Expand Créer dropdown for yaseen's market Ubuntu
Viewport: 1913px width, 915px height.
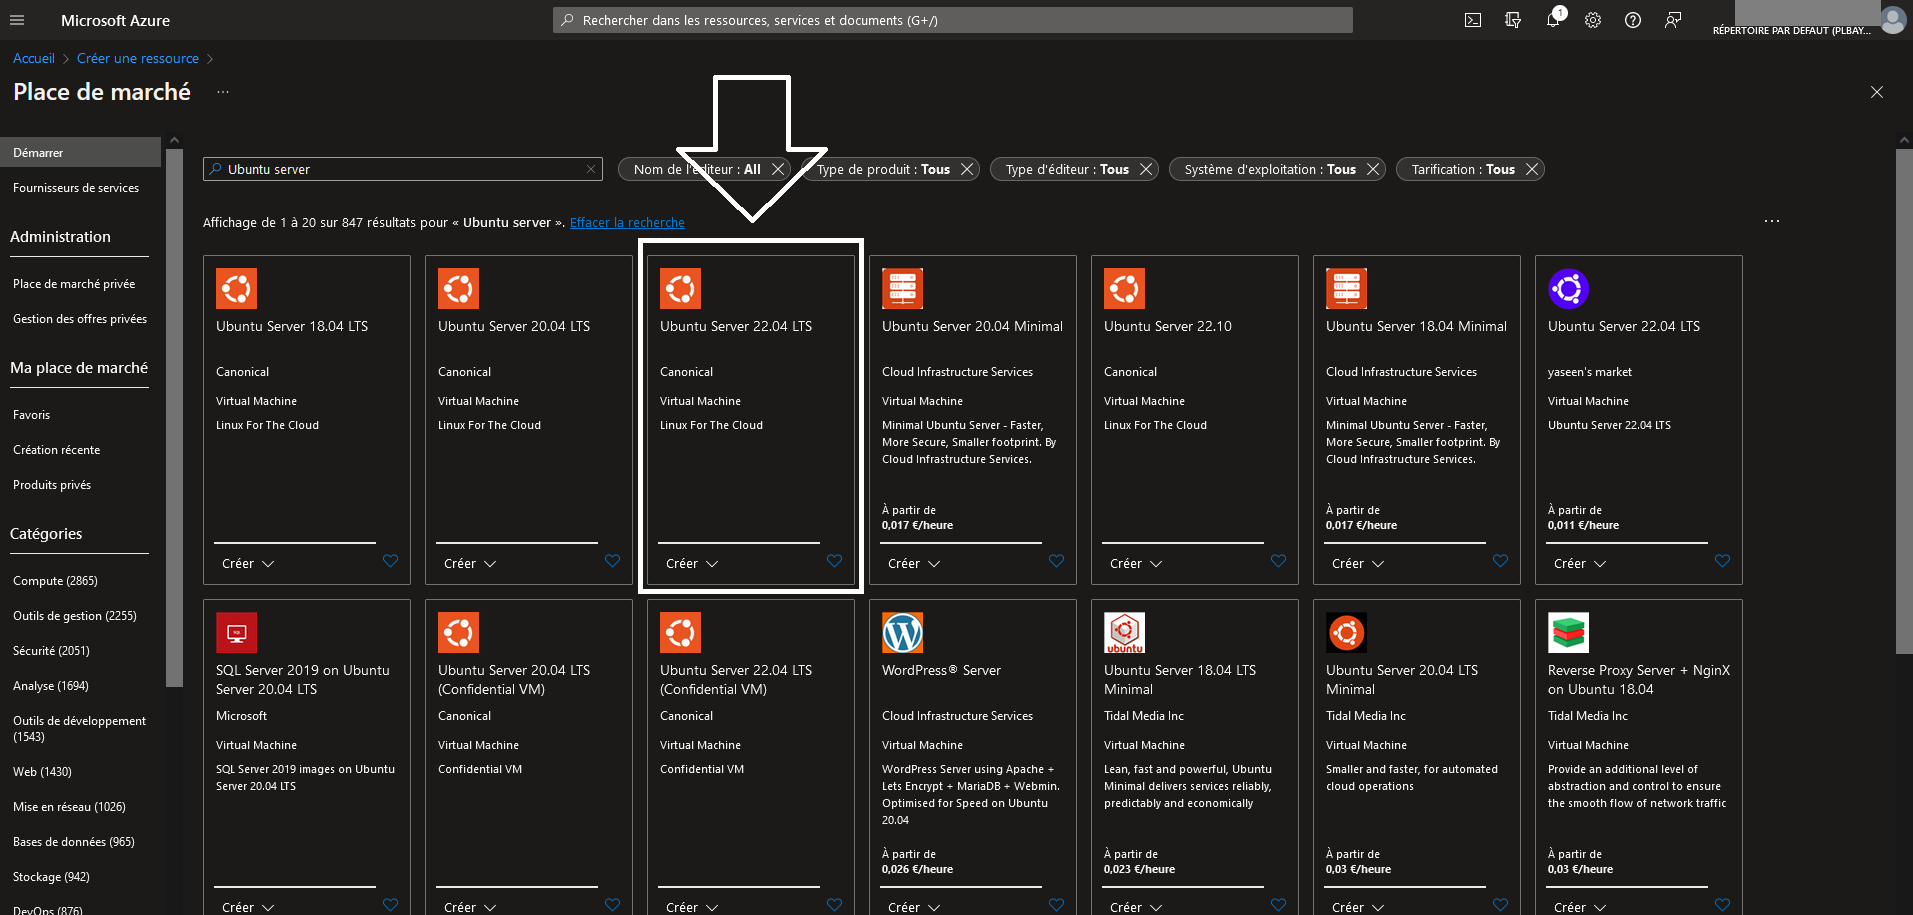(x=1580, y=564)
